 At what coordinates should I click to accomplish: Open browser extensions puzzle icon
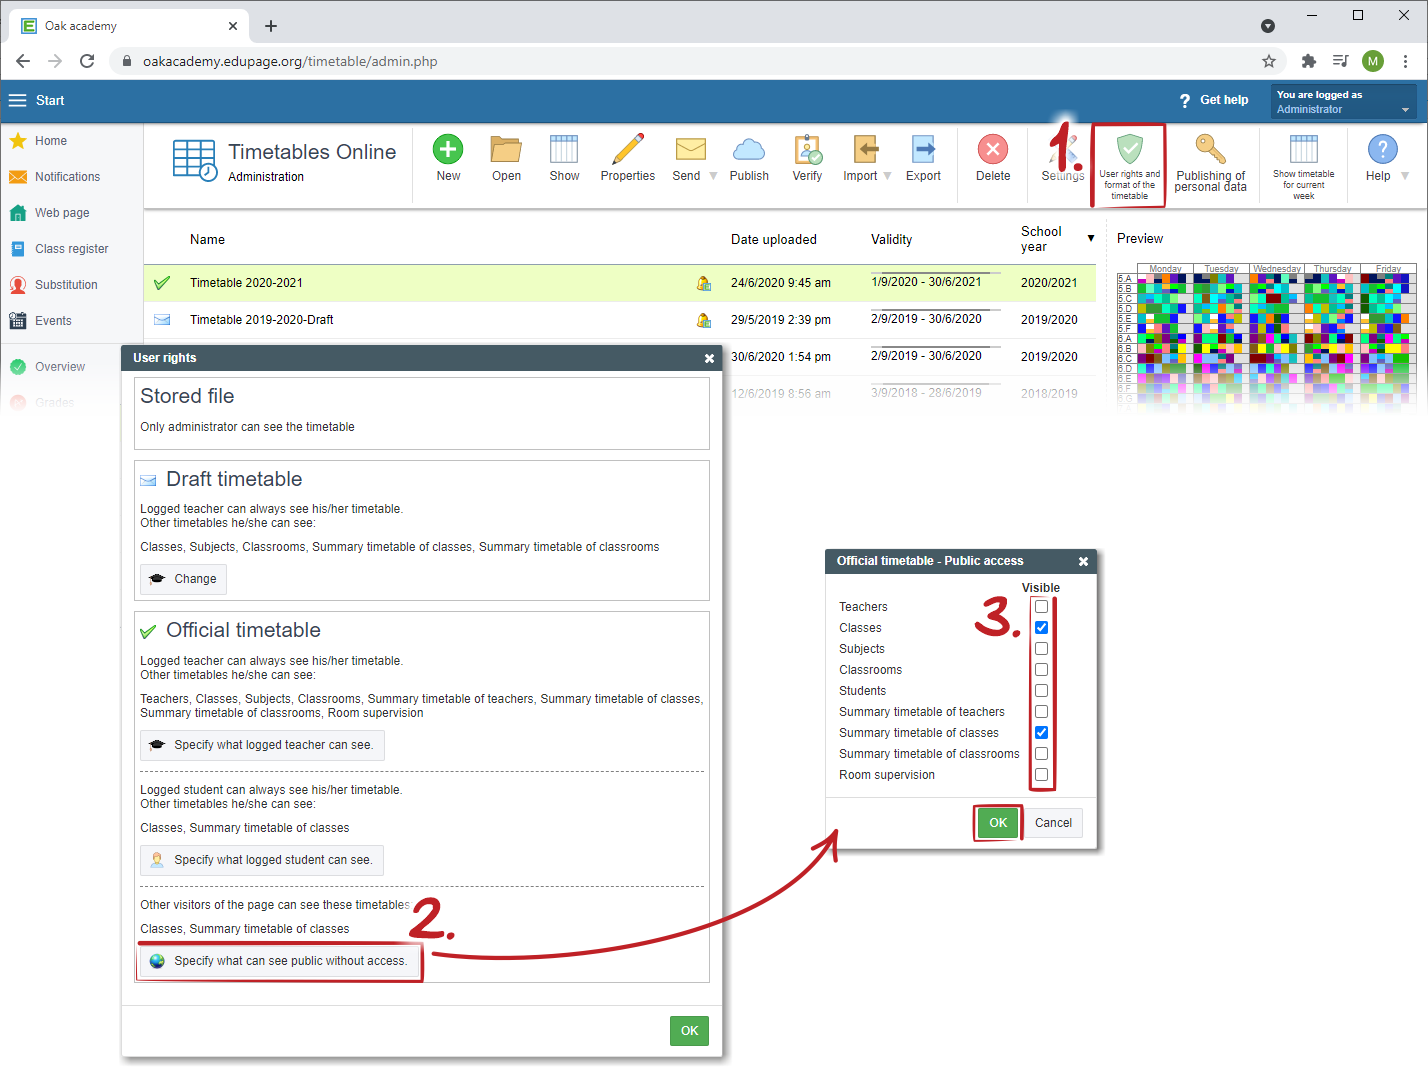pos(1309,61)
